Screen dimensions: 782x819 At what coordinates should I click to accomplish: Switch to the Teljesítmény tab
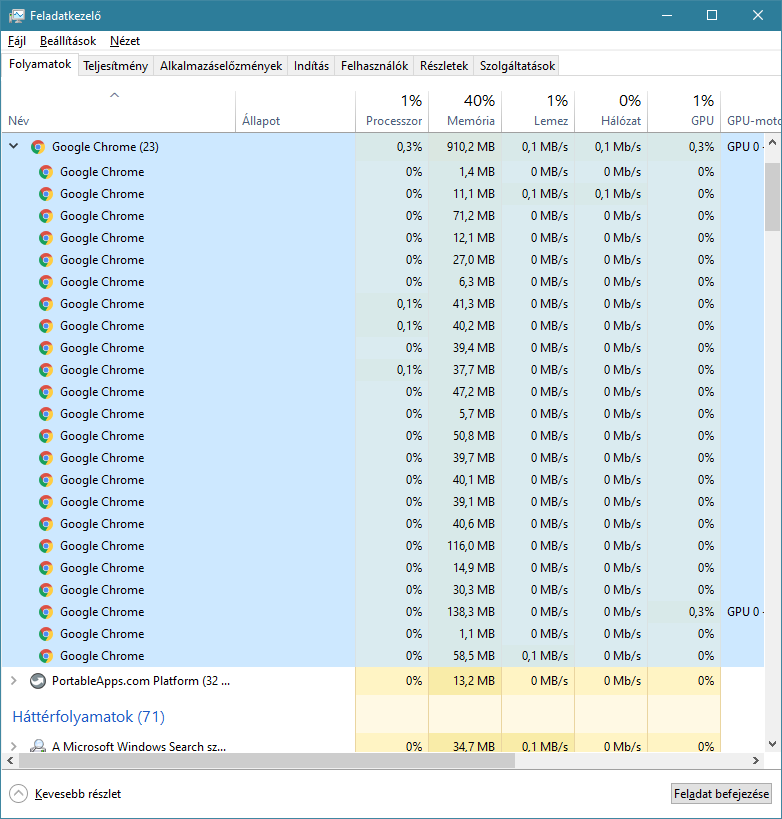pyautogui.click(x=115, y=66)
